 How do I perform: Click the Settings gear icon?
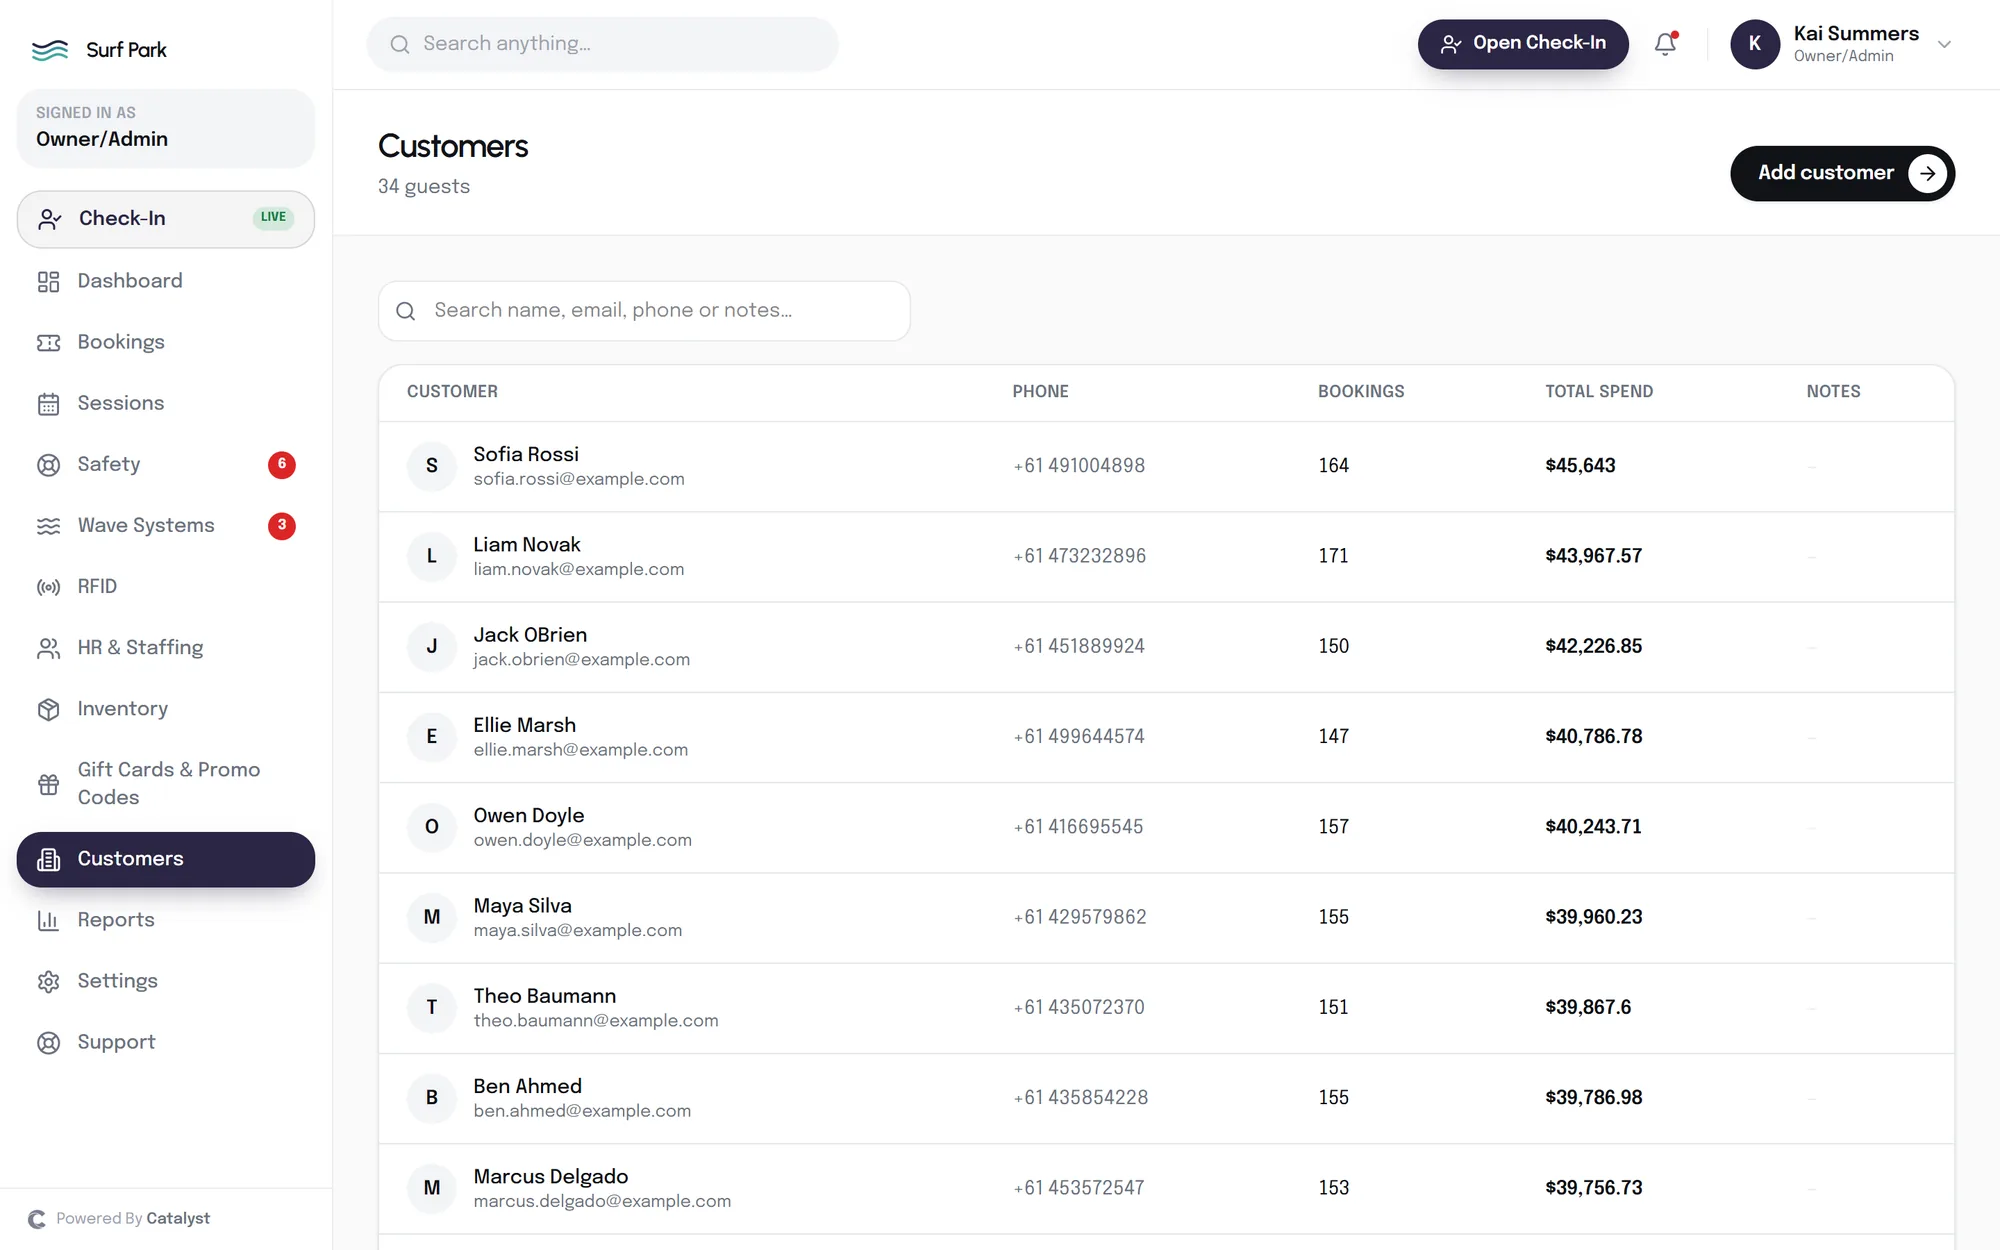[x=48, y=981]
